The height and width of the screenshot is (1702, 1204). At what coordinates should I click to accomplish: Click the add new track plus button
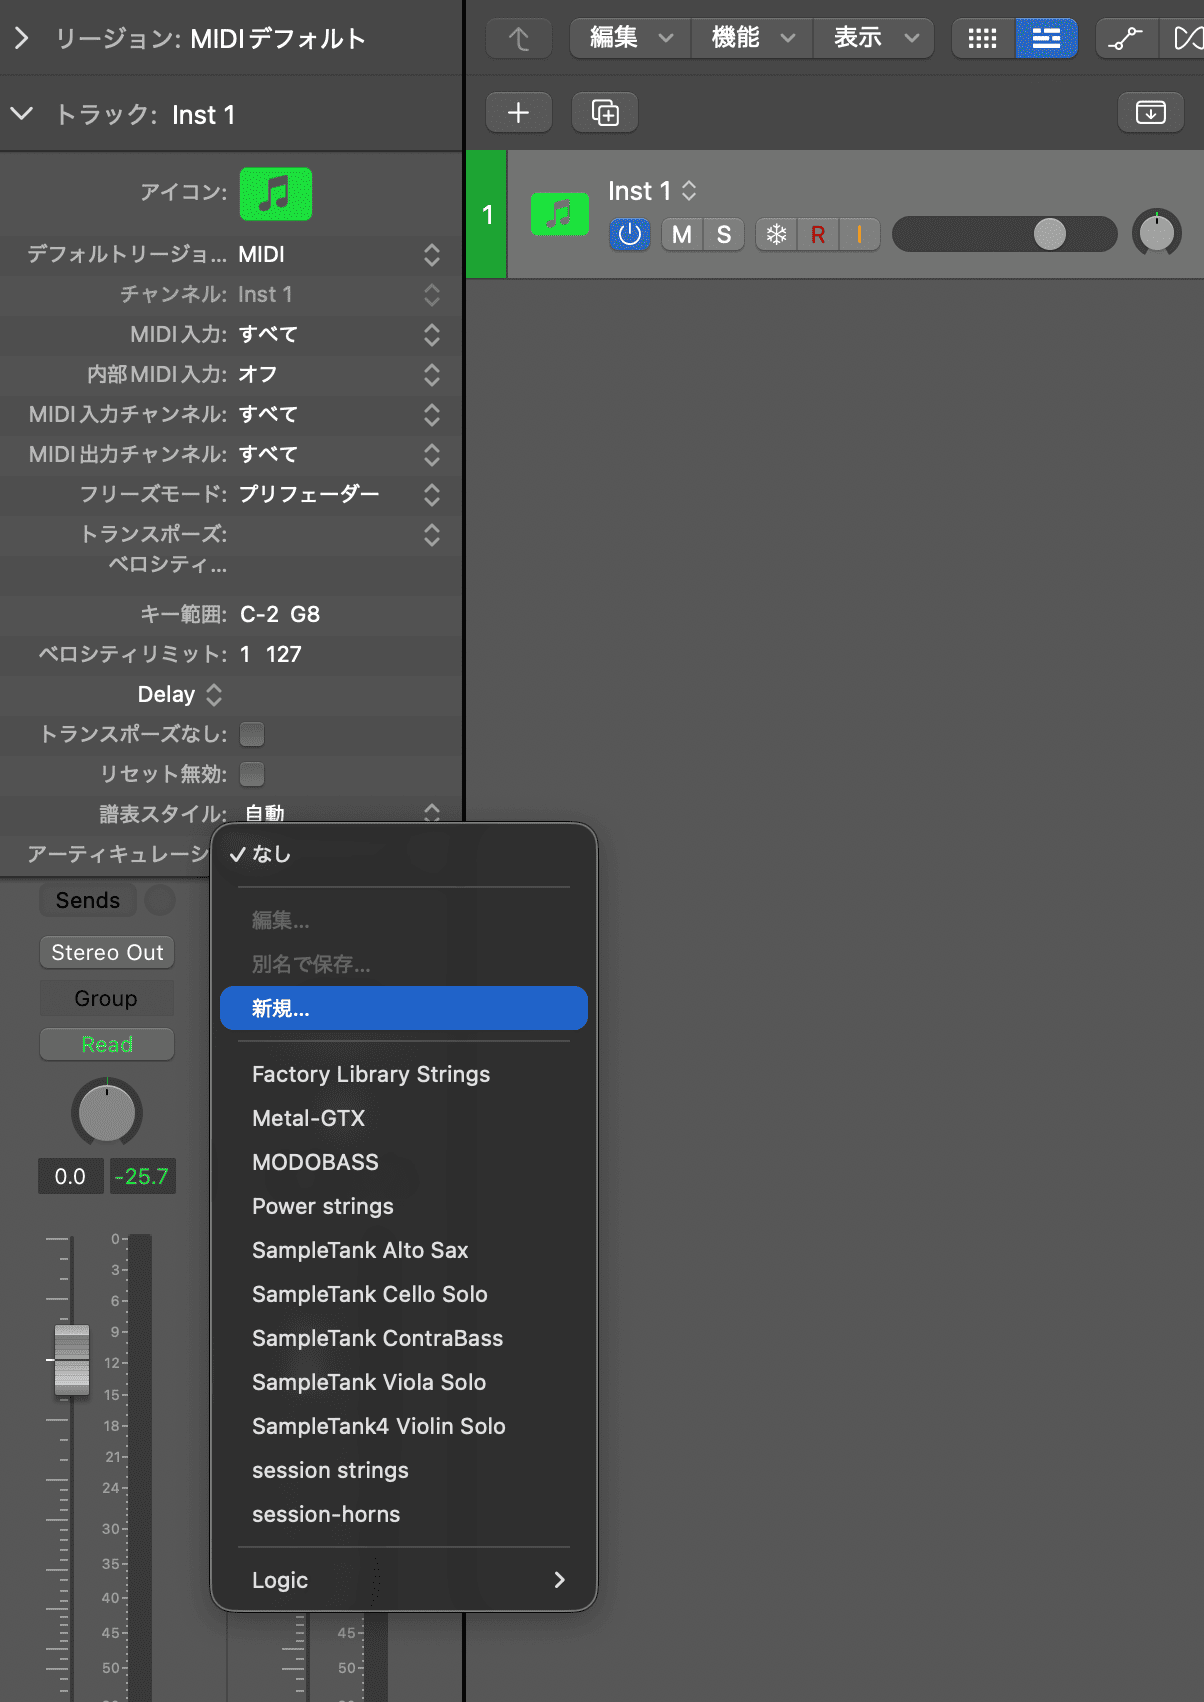518,112
